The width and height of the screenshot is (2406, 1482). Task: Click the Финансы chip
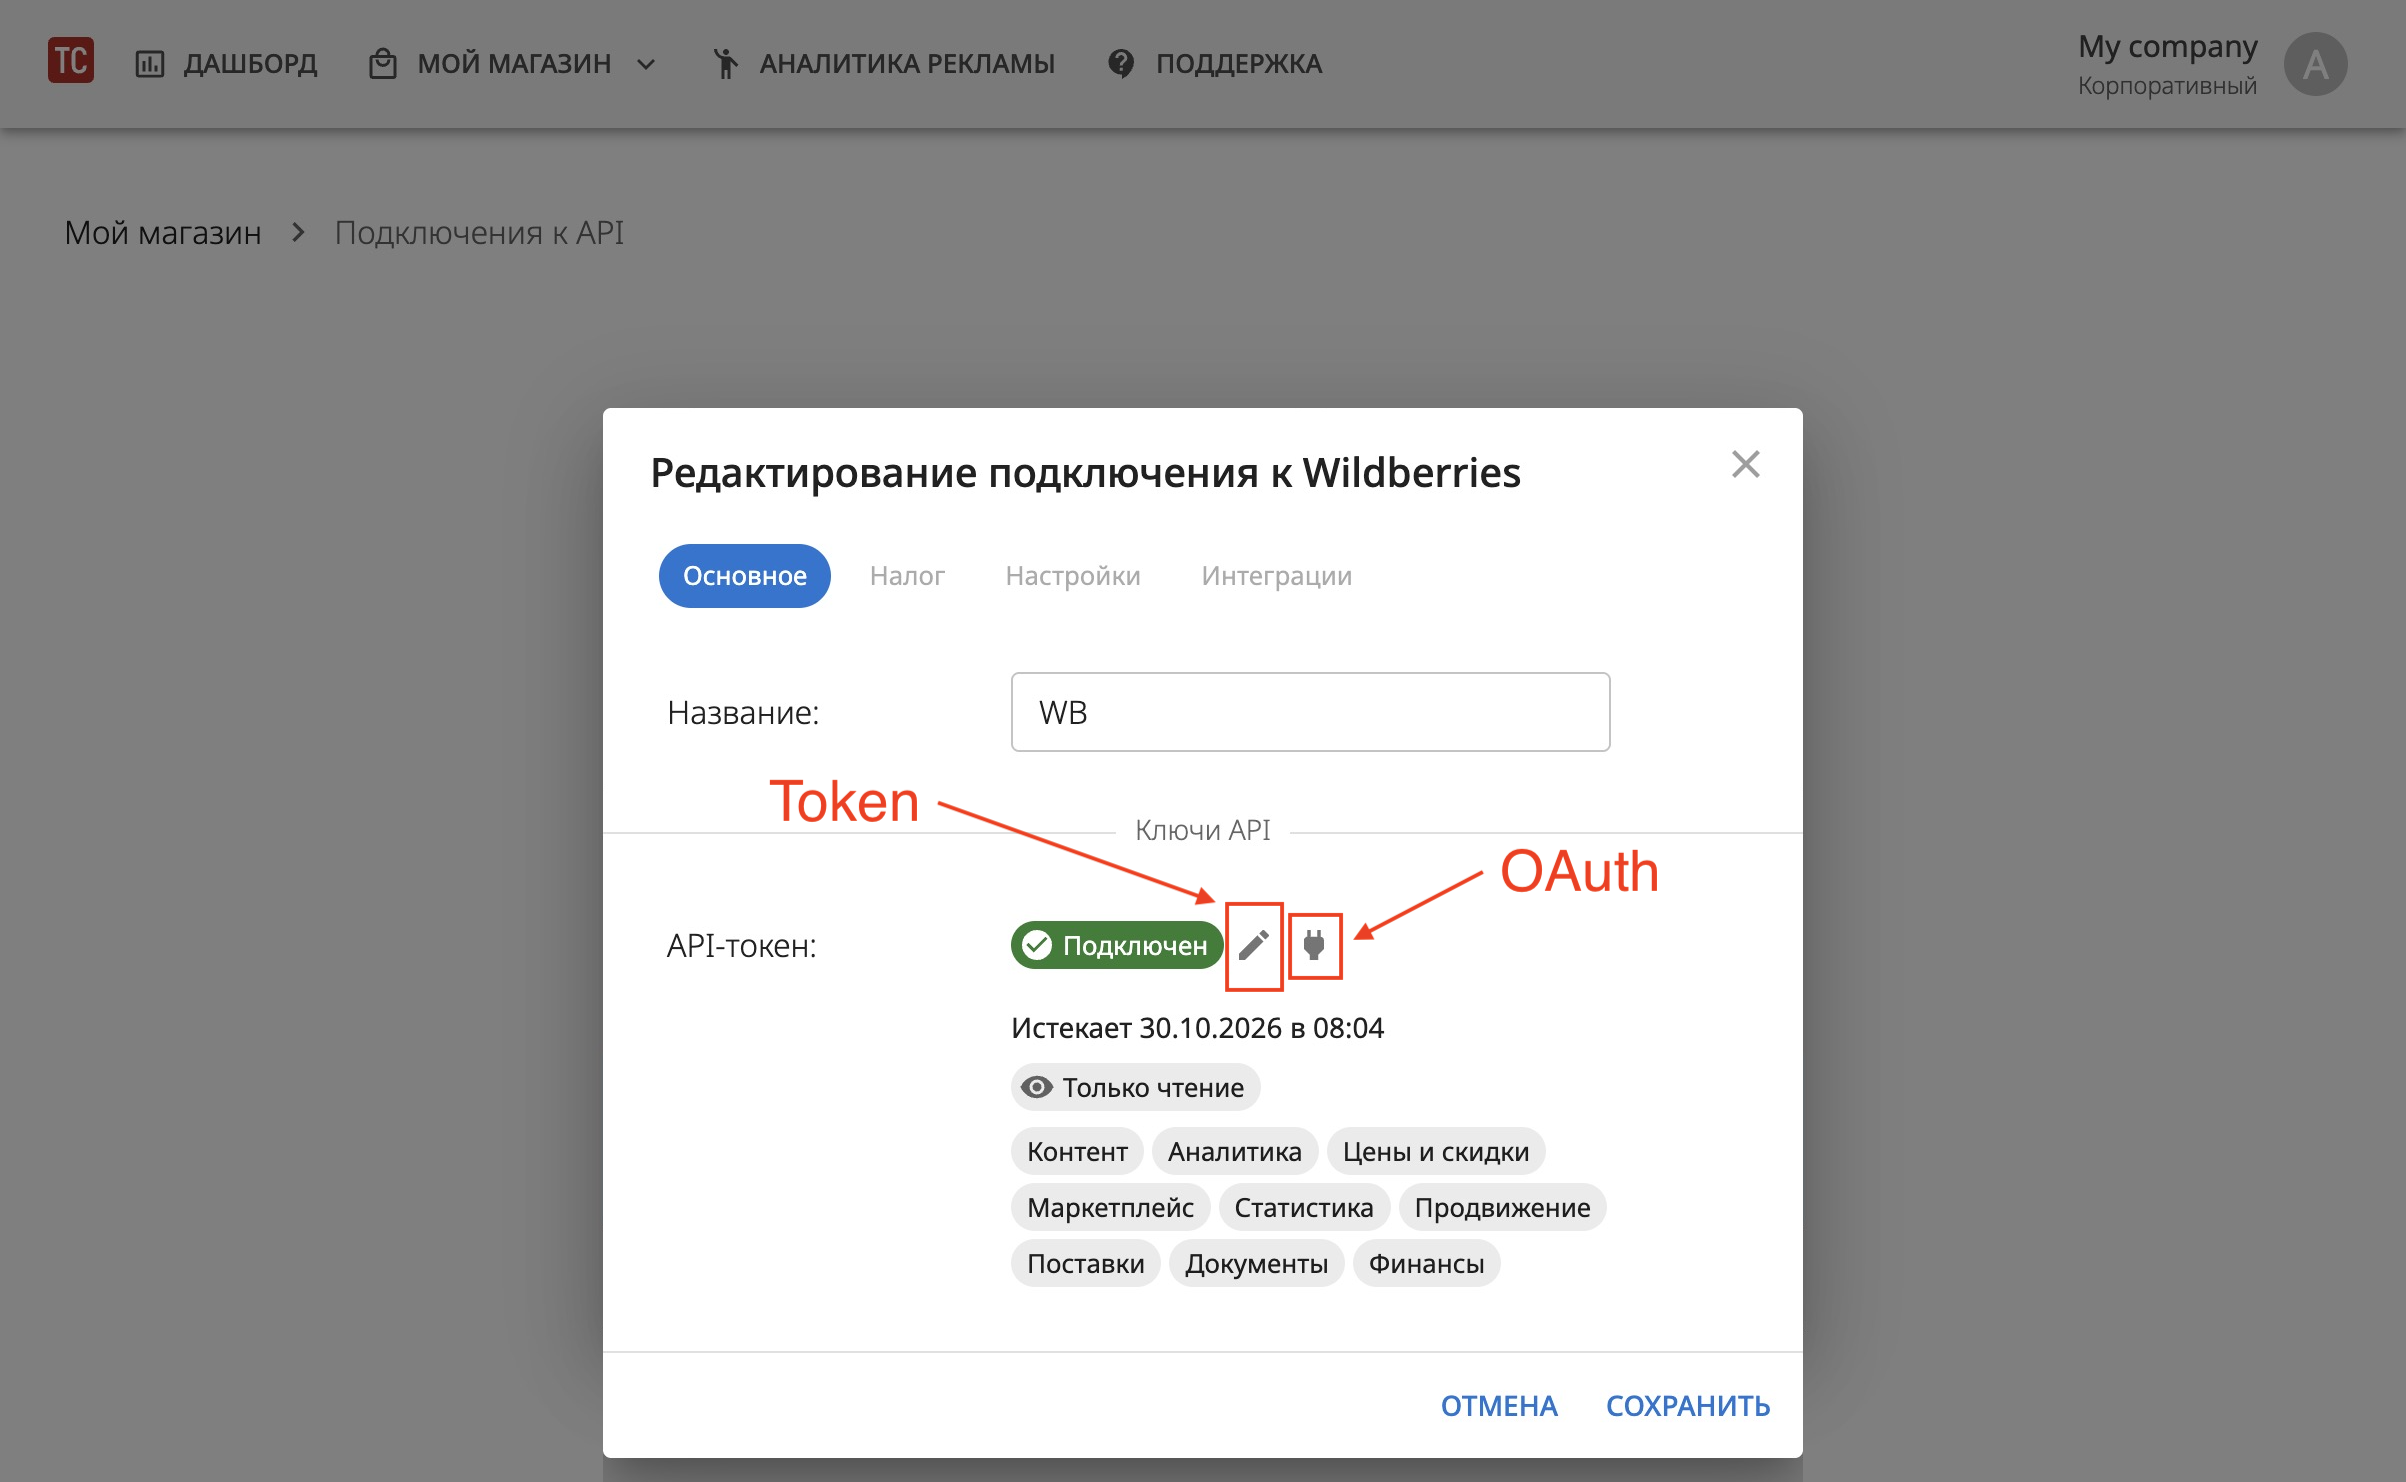[1427, 1263]
